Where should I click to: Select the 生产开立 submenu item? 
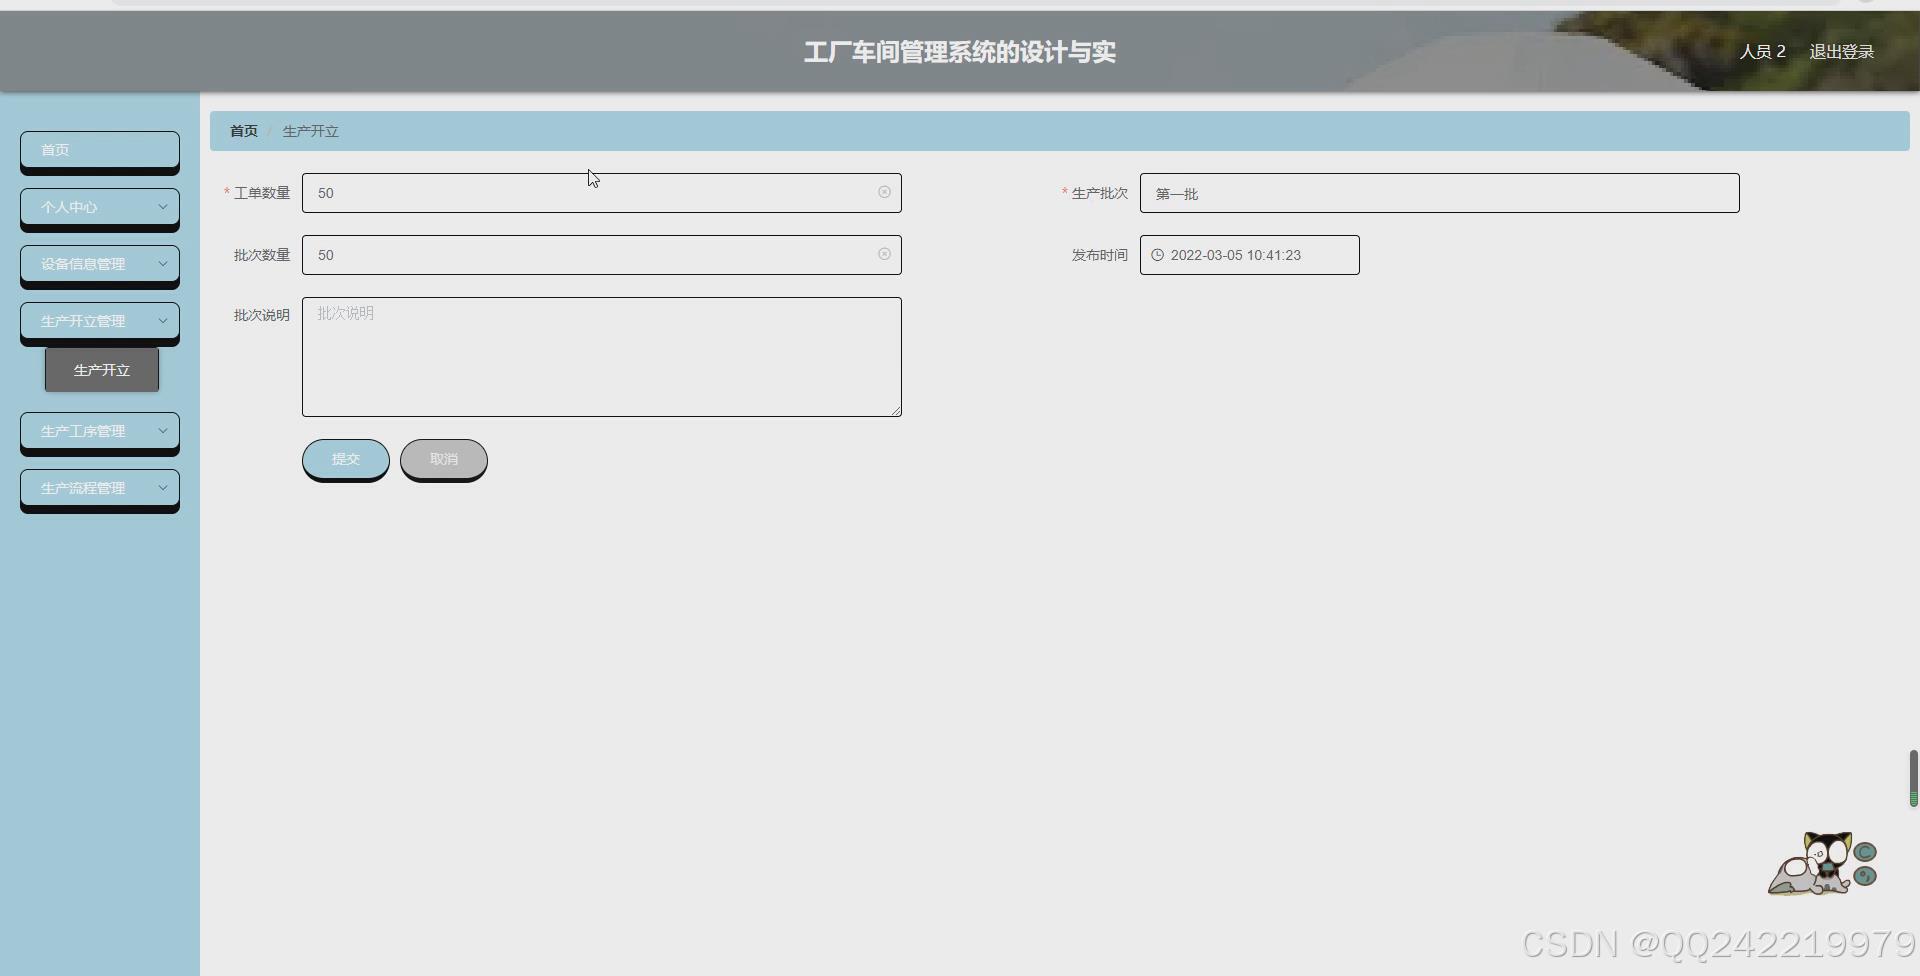click(102, 370)
